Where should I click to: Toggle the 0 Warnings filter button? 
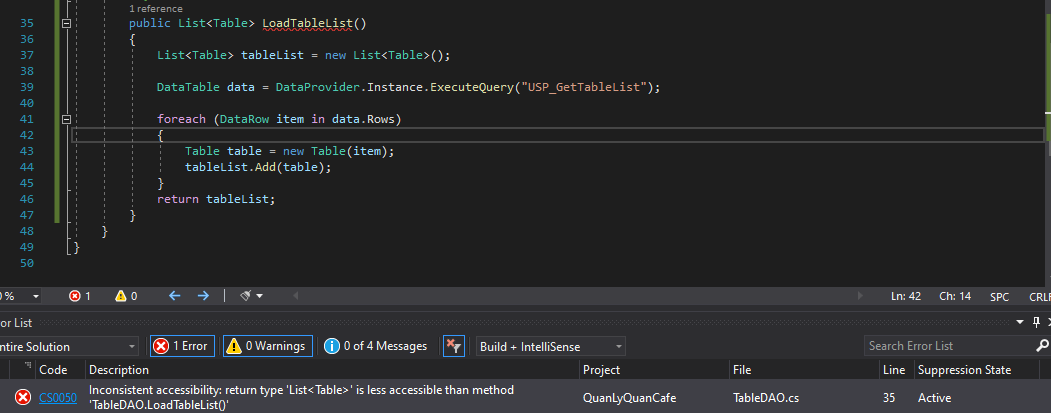(267, 346)
